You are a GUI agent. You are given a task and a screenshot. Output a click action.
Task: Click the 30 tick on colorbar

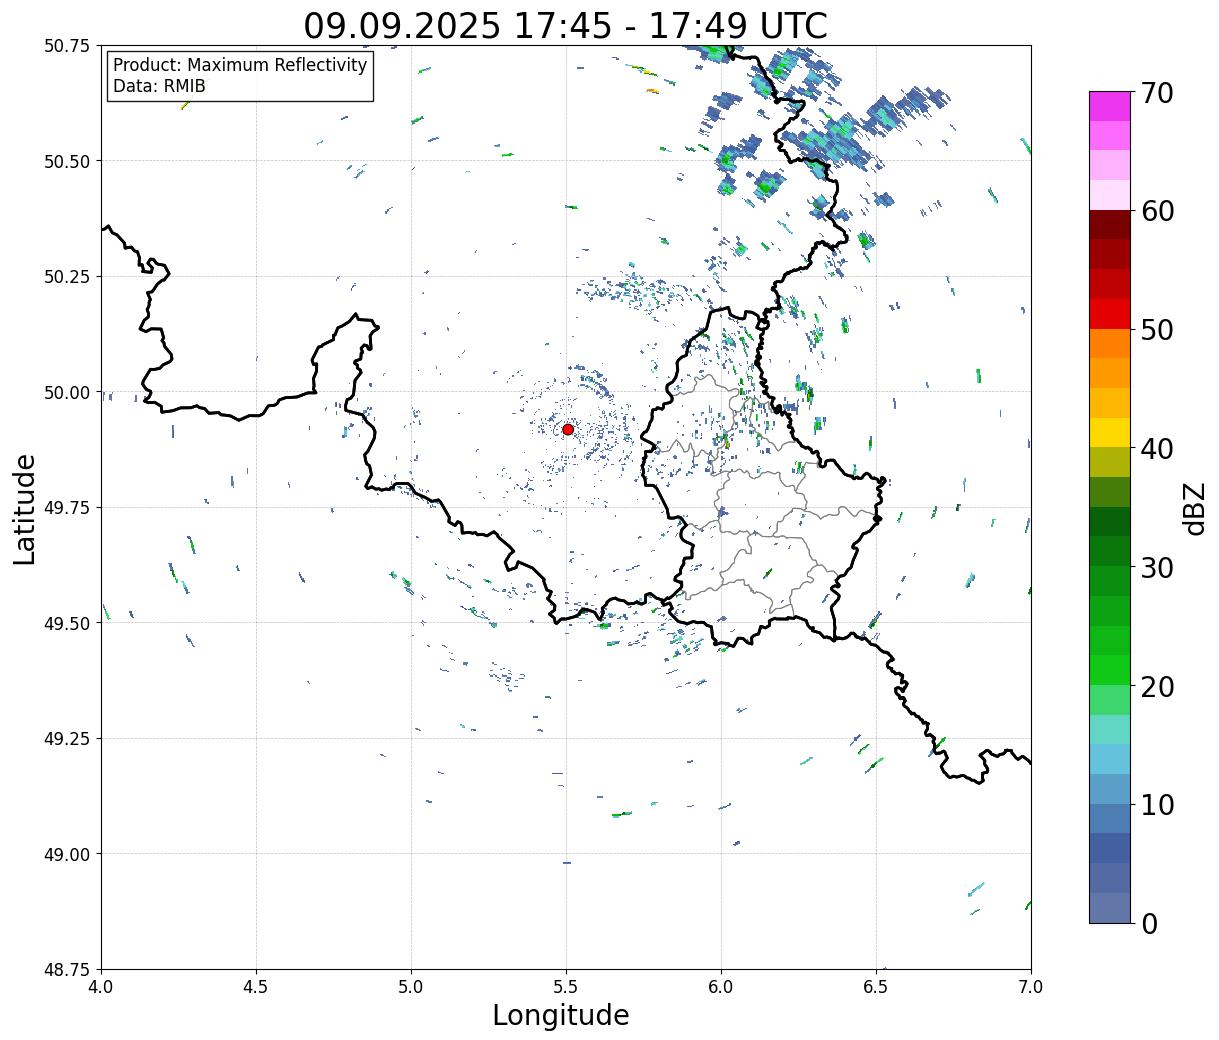(x=1157, y=568)
